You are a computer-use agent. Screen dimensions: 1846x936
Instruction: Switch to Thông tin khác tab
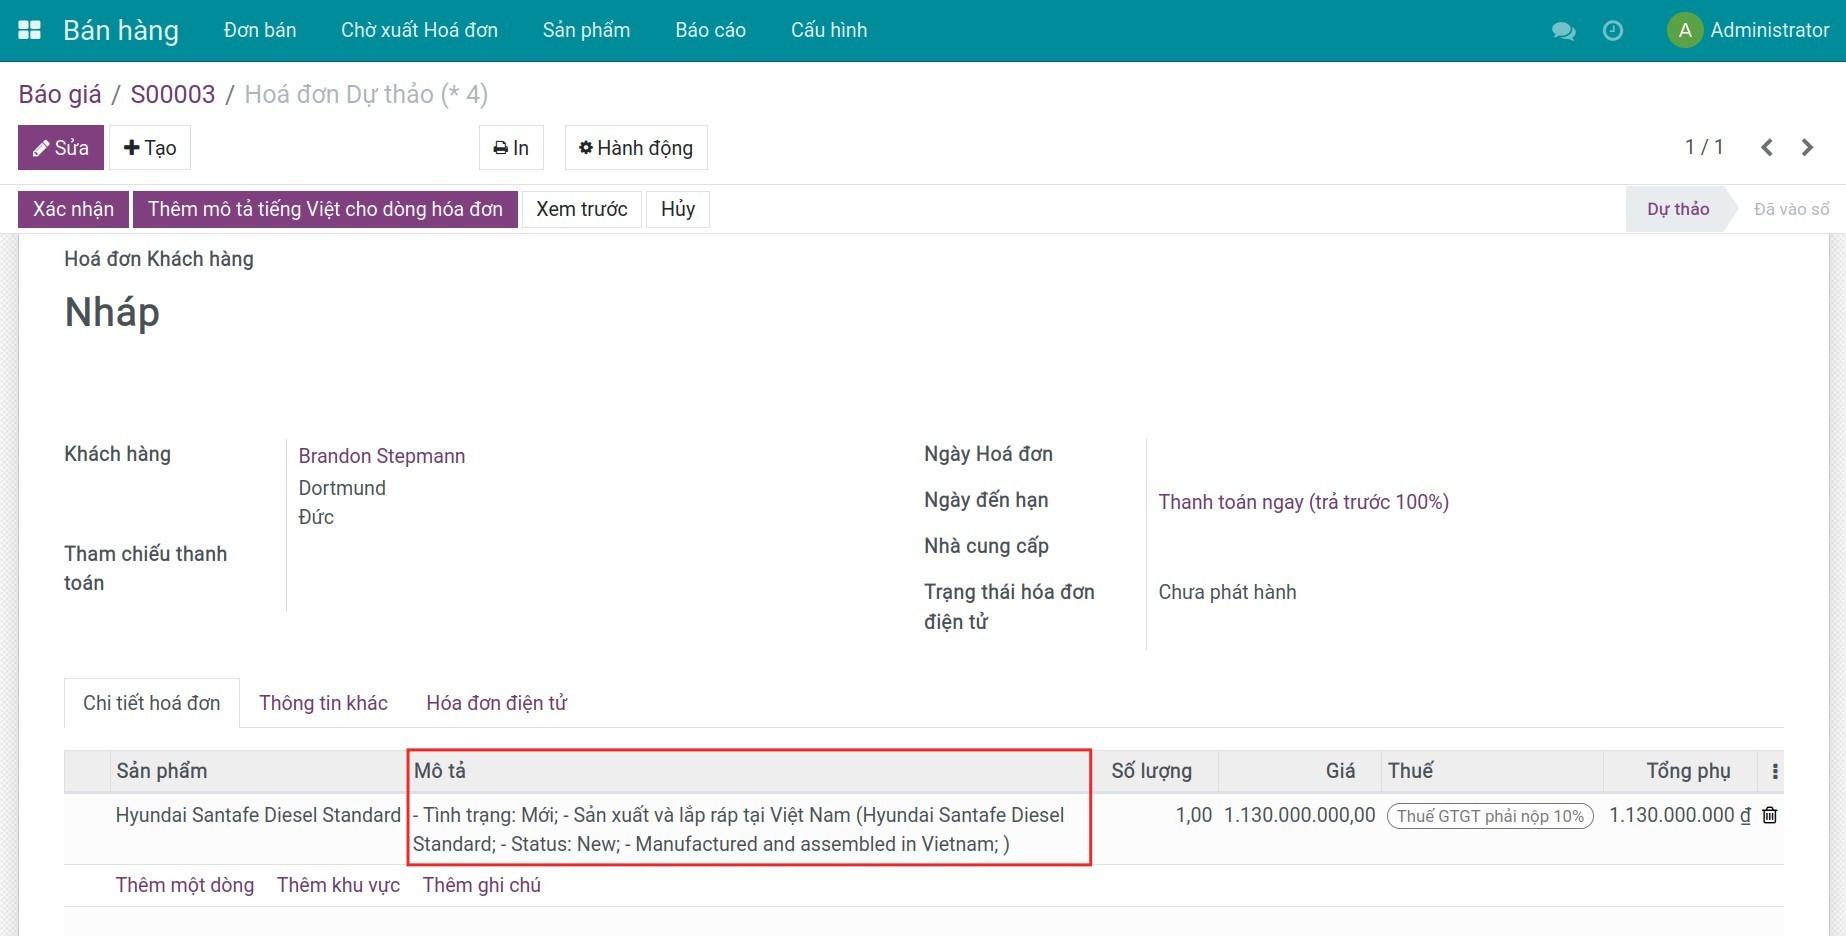(323, 703)
